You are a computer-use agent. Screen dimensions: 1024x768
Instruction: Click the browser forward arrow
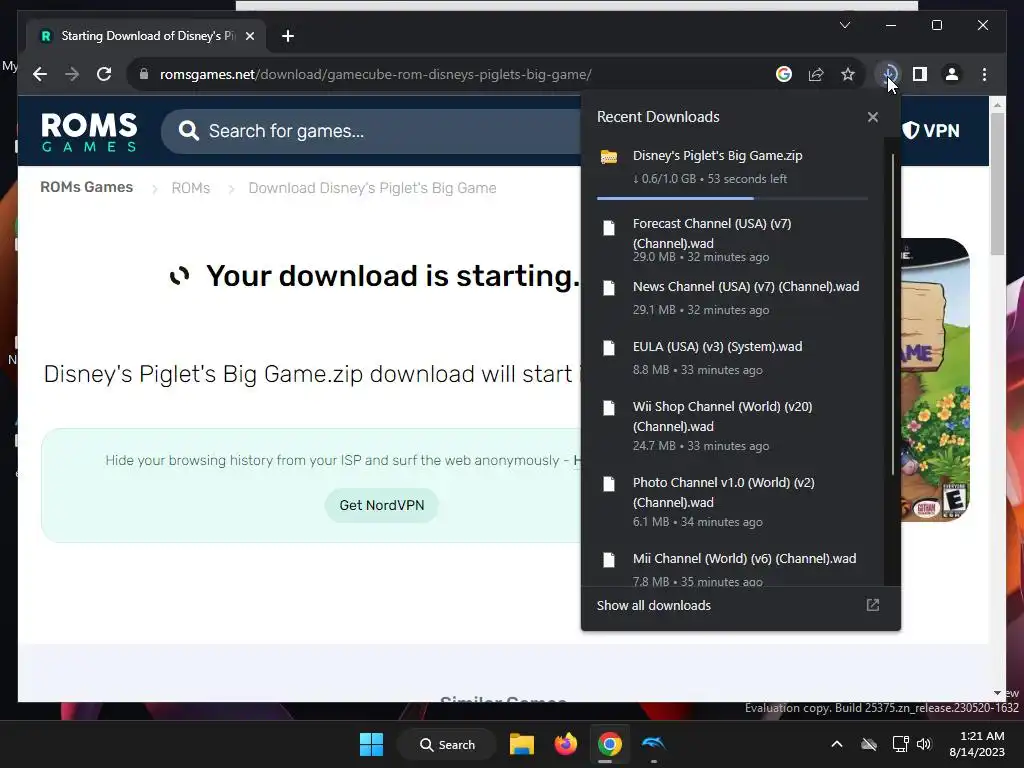tap(72, 74)
